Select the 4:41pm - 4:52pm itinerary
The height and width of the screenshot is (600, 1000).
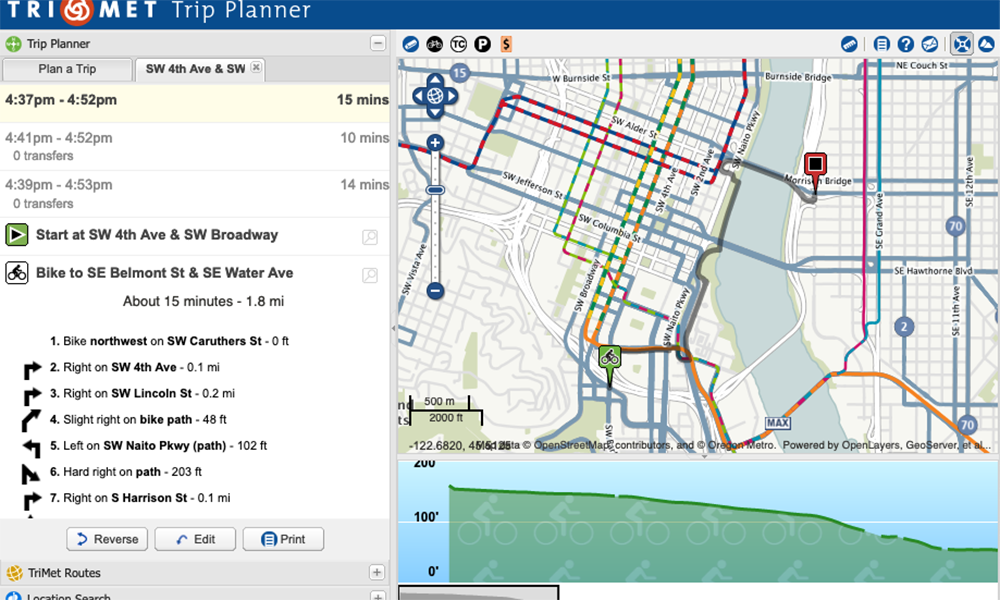pos(195,147)
